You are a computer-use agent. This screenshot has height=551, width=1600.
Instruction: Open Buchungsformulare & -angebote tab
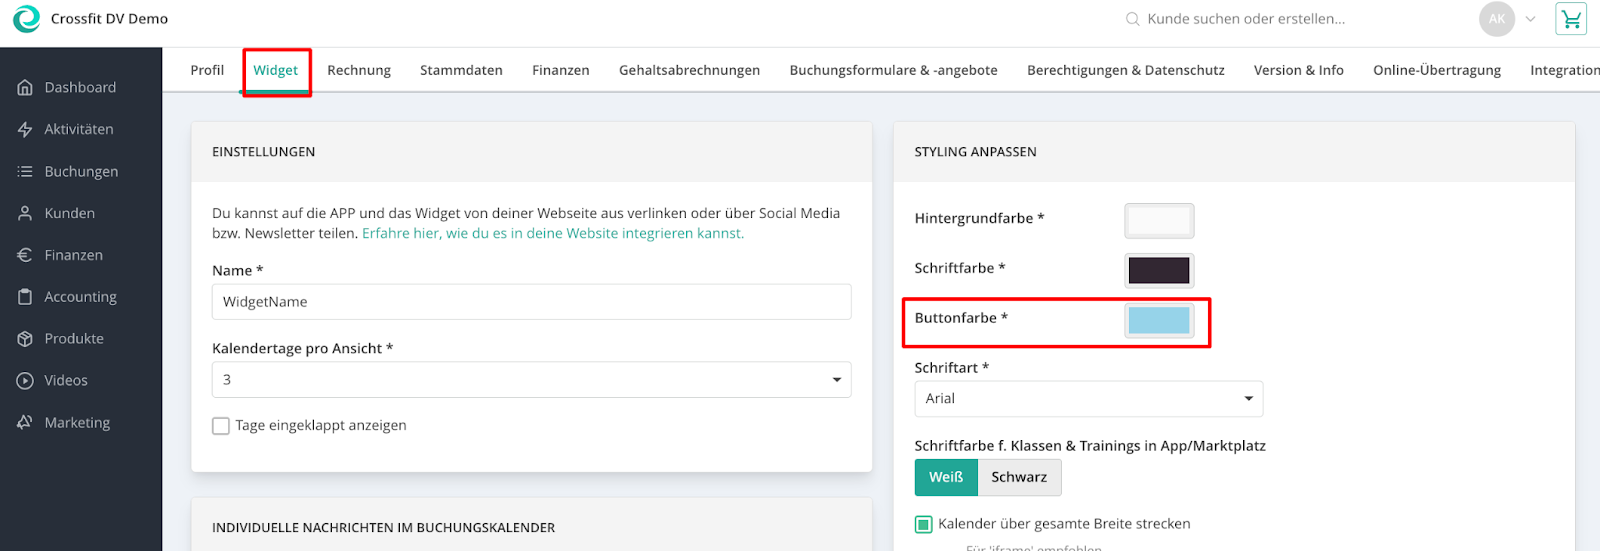point(893,70)
